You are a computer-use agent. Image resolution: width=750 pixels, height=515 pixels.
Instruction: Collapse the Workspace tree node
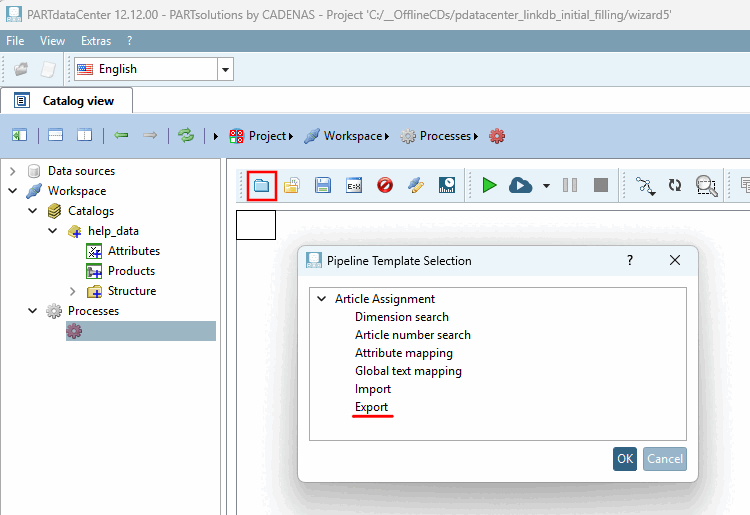(x=13, y=191)
